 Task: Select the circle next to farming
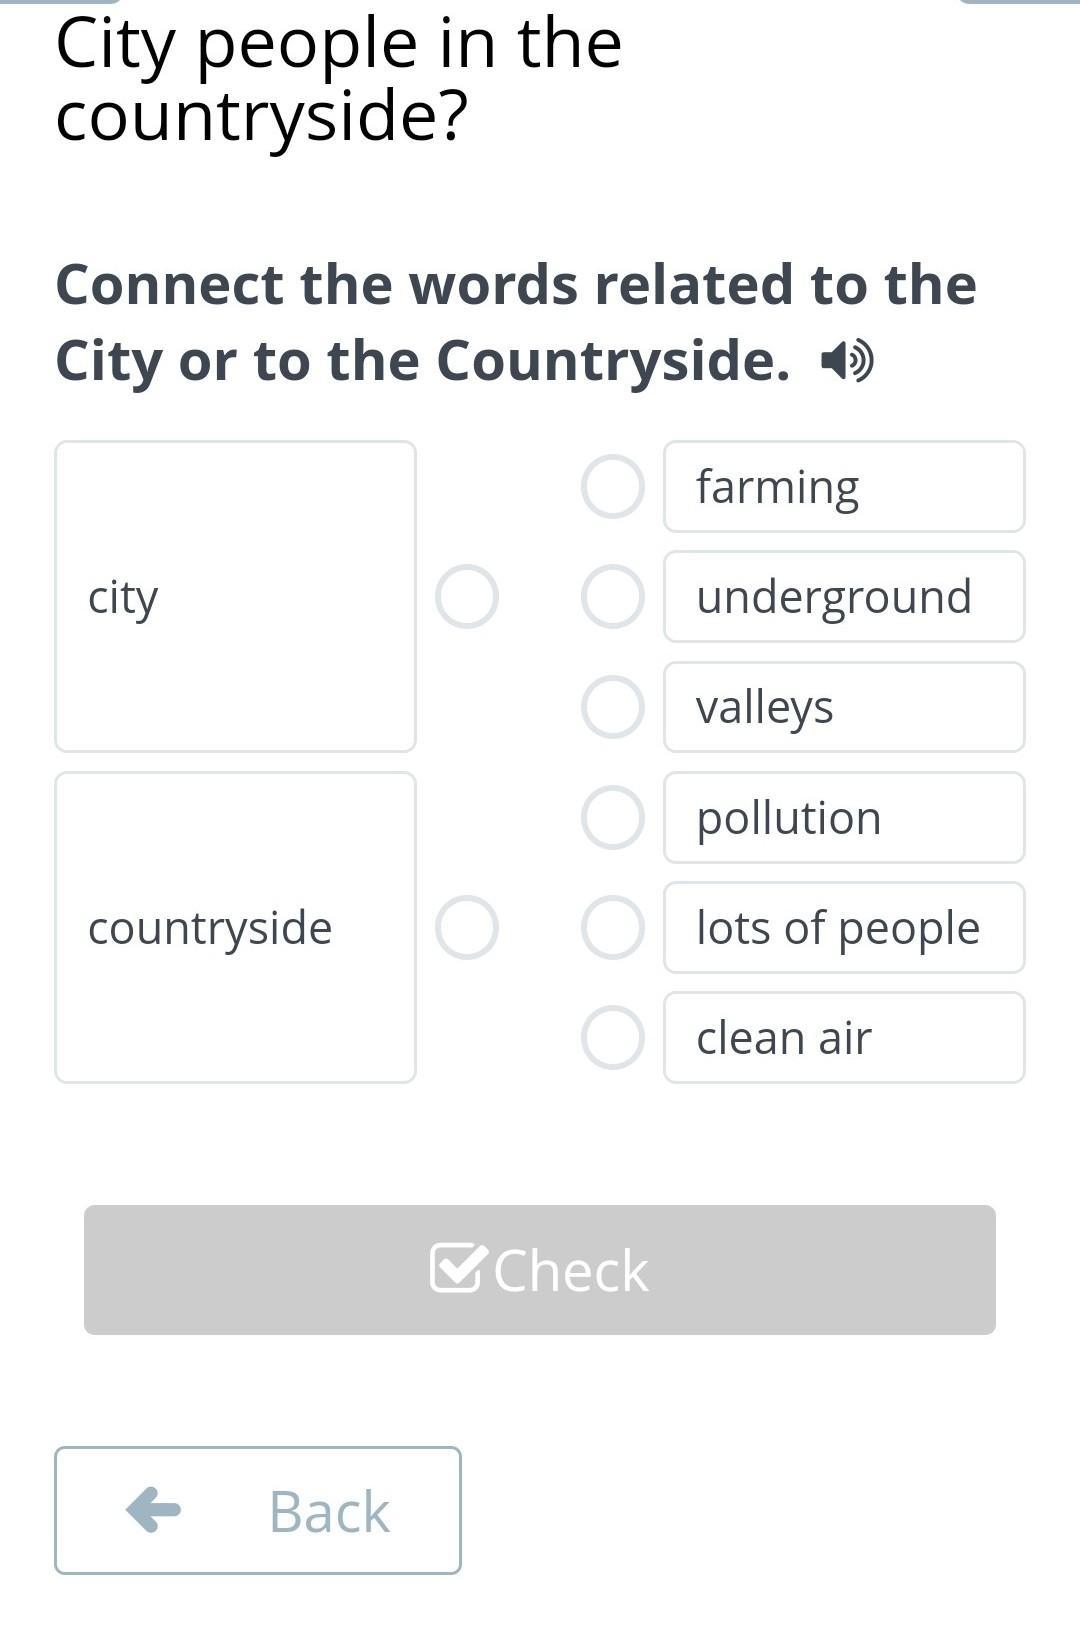pyautogui.click(x=612, y=487)
